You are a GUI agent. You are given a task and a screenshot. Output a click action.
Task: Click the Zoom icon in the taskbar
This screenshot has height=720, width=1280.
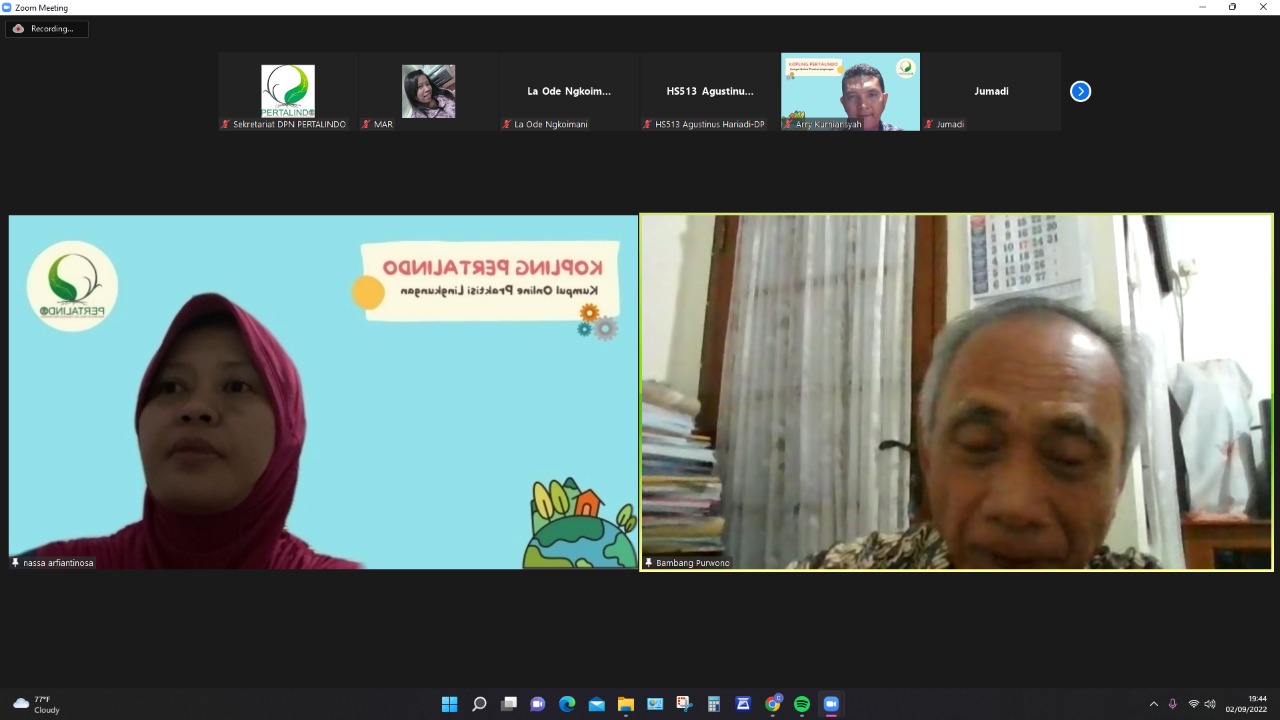(831, 704)
